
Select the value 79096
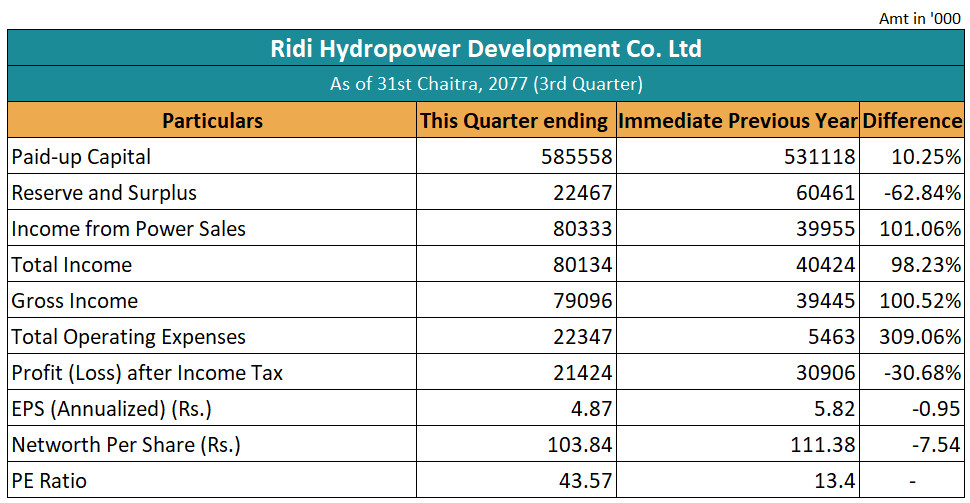click(582, 301)
